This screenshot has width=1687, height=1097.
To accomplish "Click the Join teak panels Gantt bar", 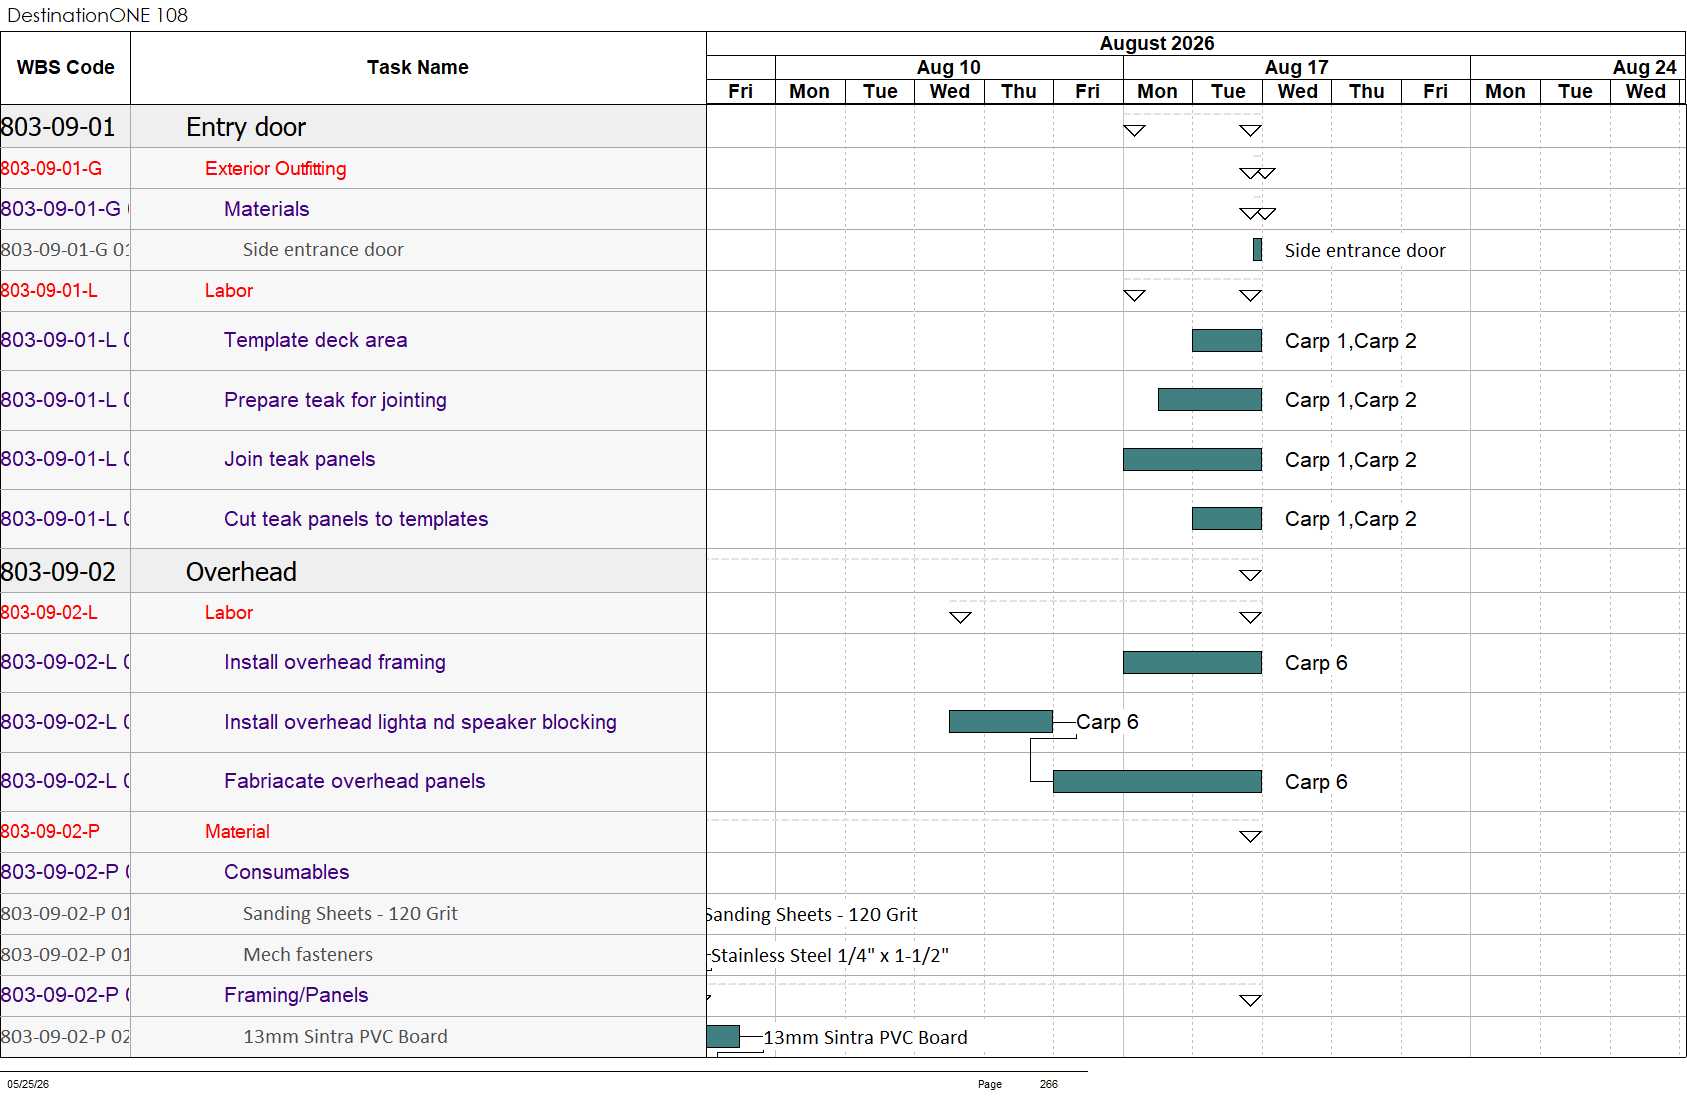I will point(1193,459).
